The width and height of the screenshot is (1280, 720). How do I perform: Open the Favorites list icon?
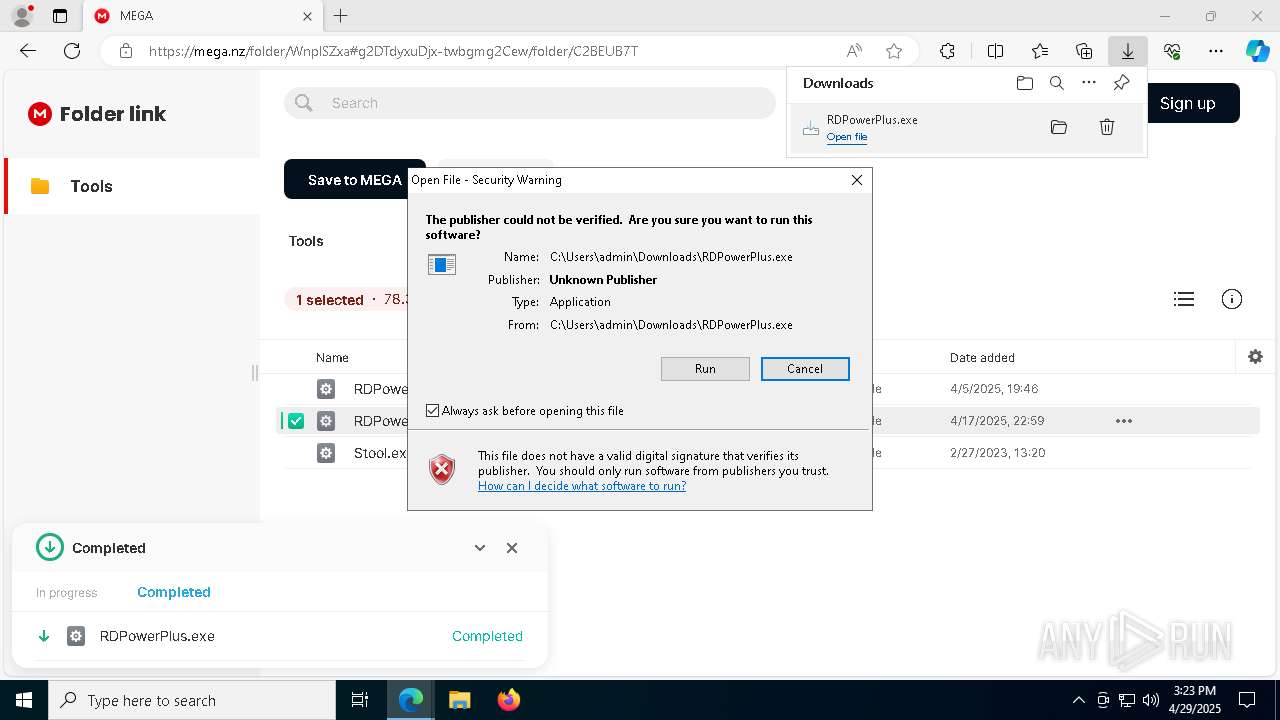1040,51
